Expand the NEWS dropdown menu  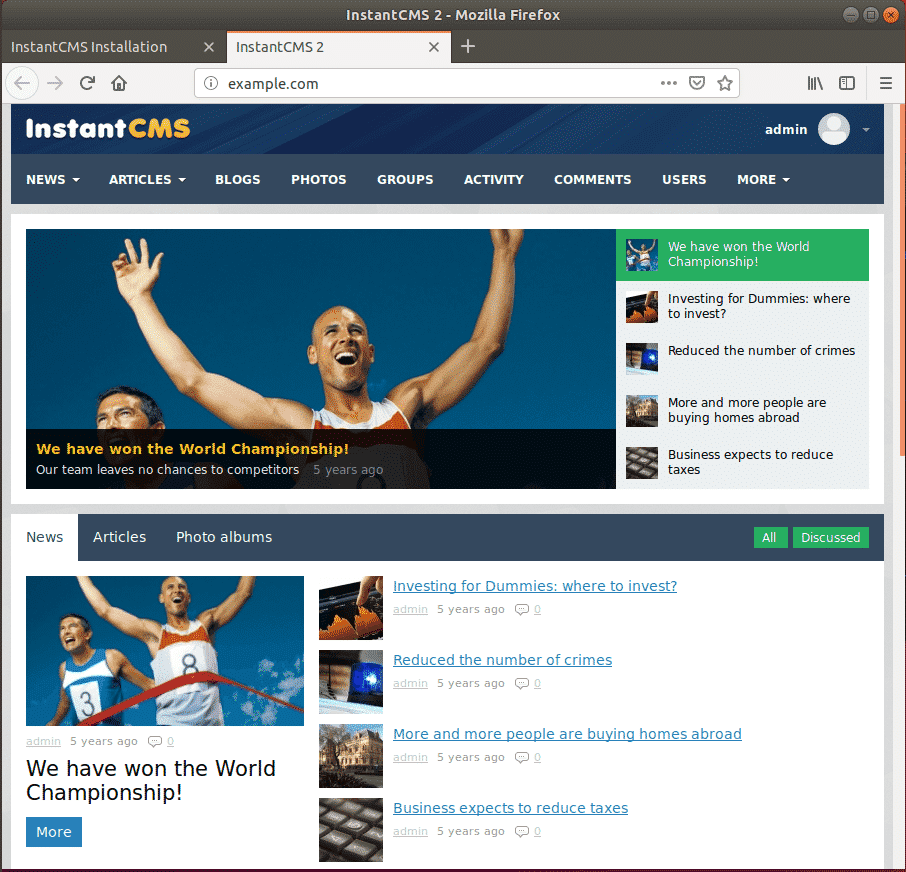click(53, 180)
